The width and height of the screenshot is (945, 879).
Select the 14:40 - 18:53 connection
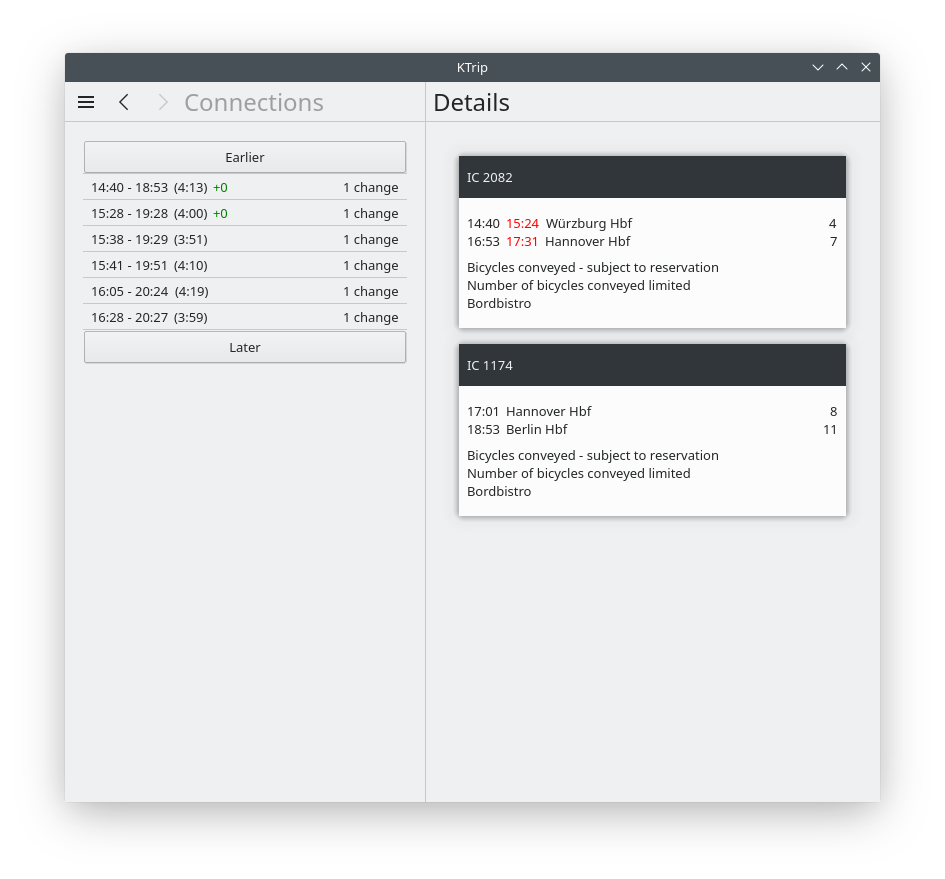tap(245, 187)
